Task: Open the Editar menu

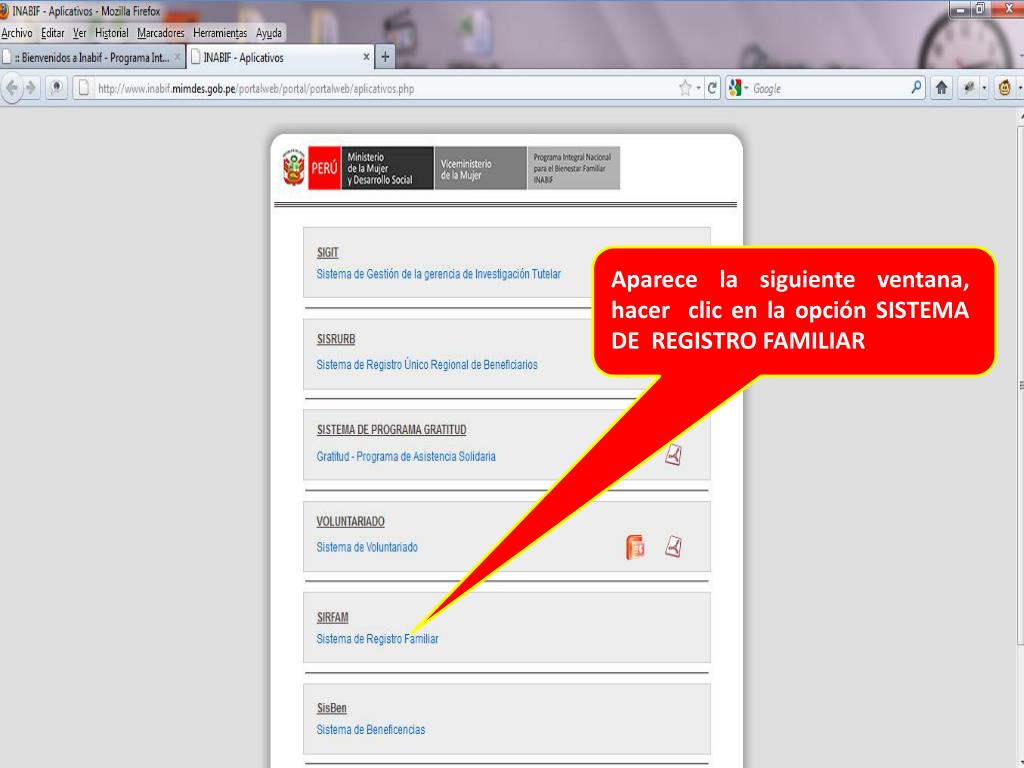Action: pyautogui.click(x=52, y=33)
